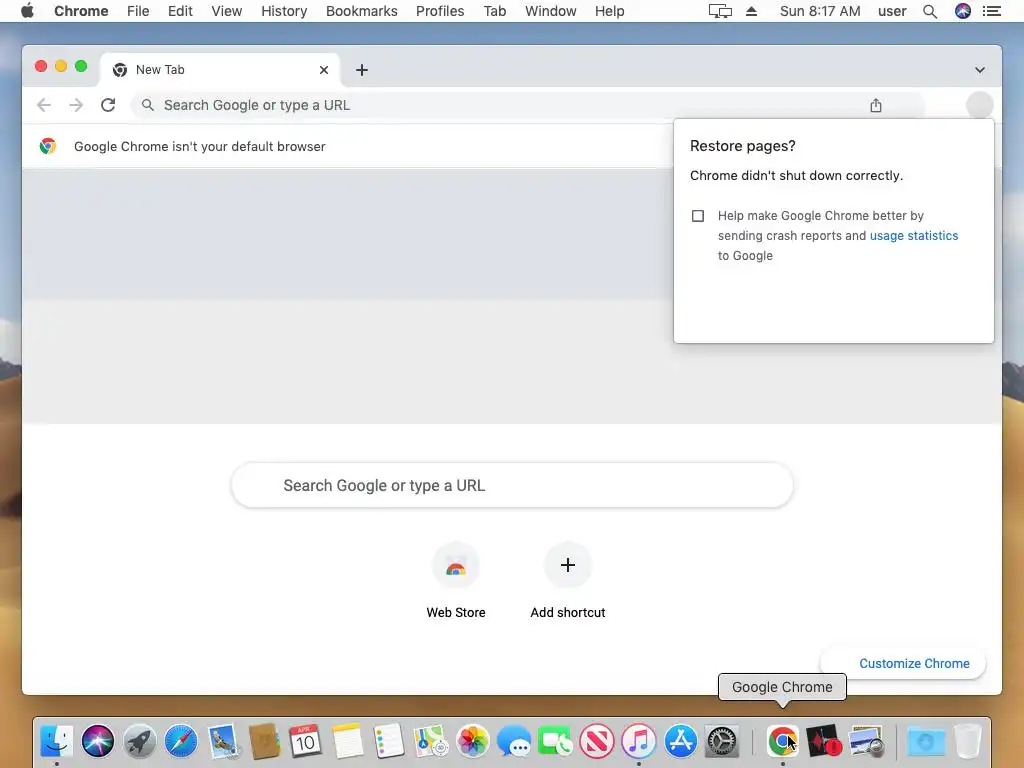
Task: Open the Window menu
Action: tap(551, 11)
